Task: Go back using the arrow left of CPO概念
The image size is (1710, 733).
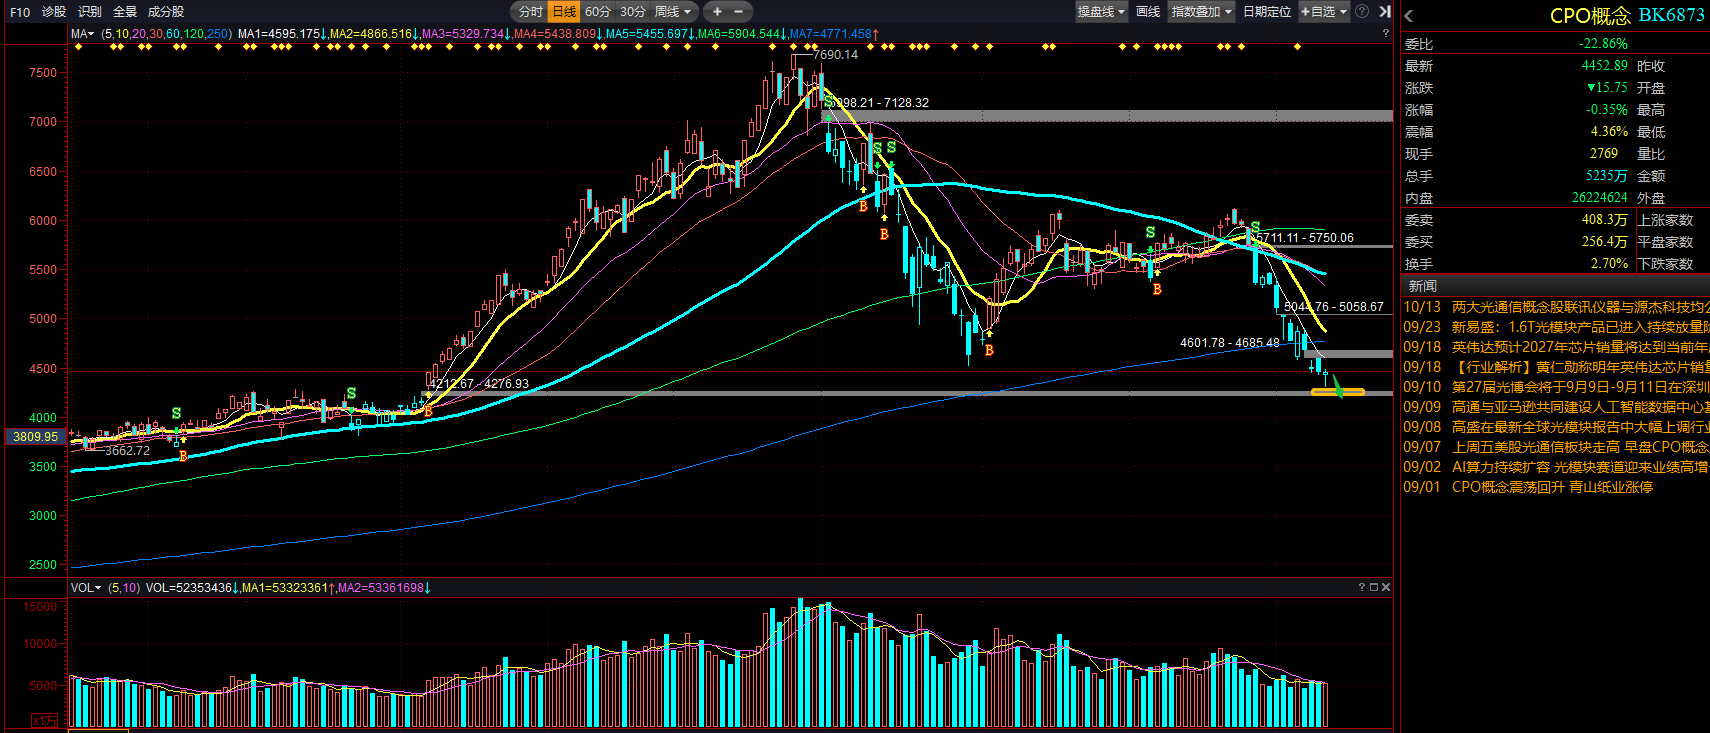Action: [1409, 16]
